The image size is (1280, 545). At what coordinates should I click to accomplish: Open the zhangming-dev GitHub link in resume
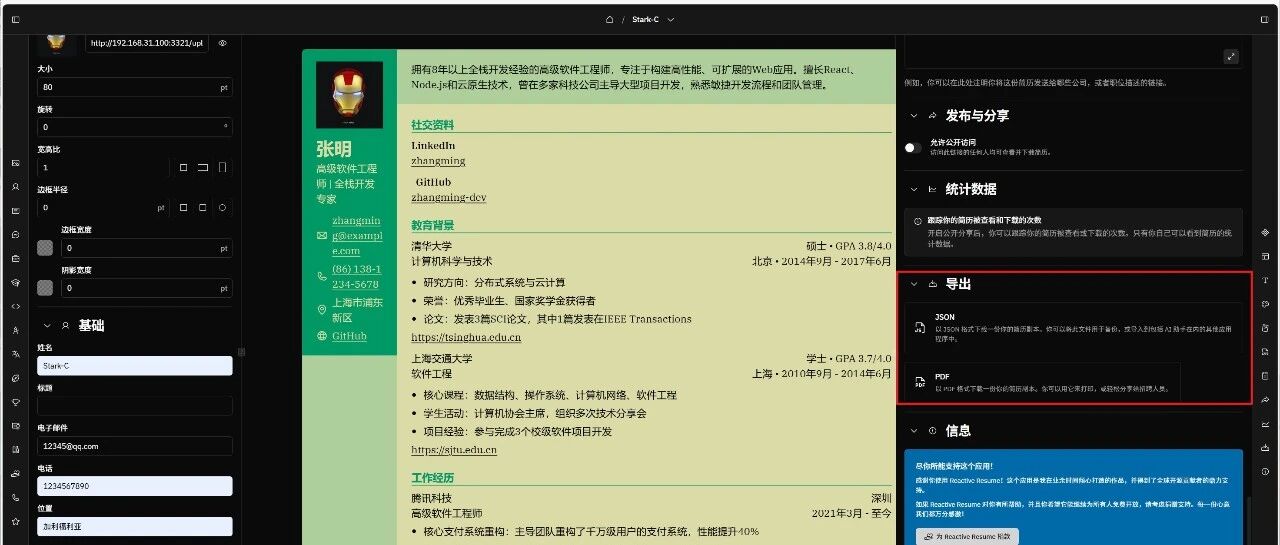click(x=448, y=197)
